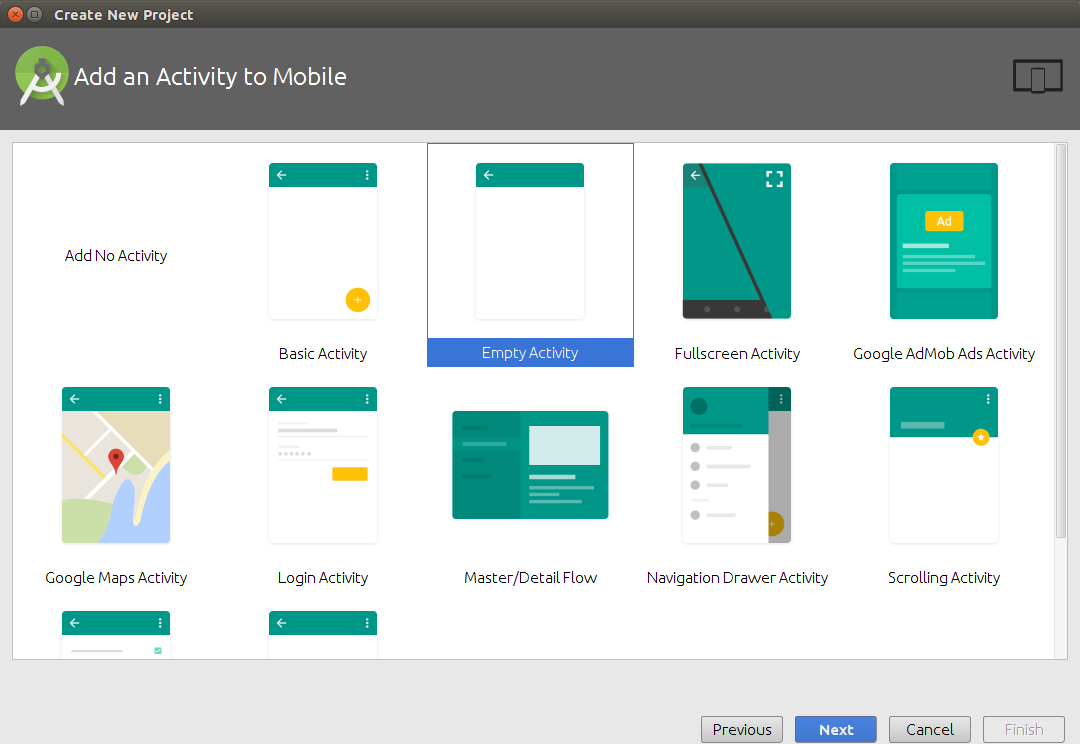
Task: Go back using the Previous button
Action: (741, 729)
